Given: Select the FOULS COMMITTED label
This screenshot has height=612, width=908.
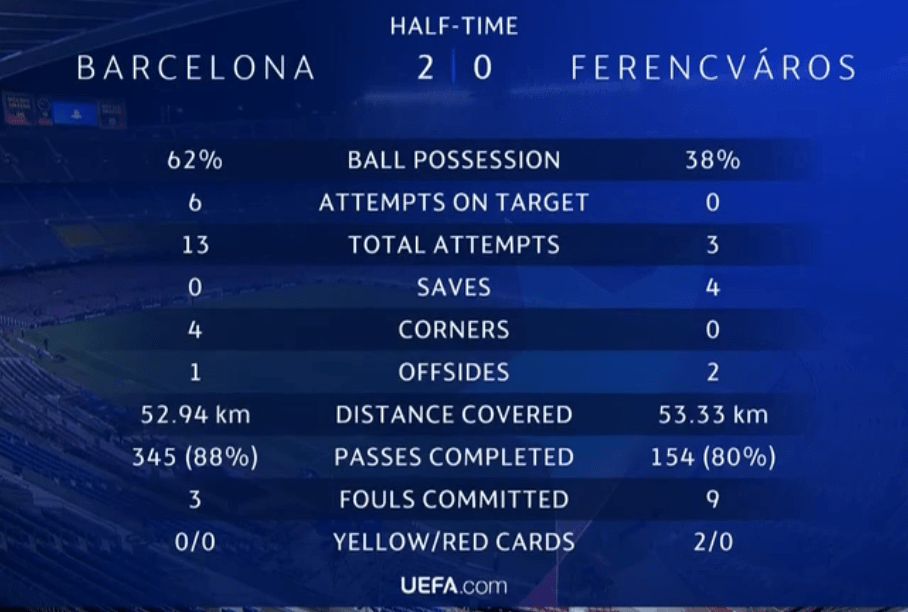Looking at the screenshot, I should (454, 500).
